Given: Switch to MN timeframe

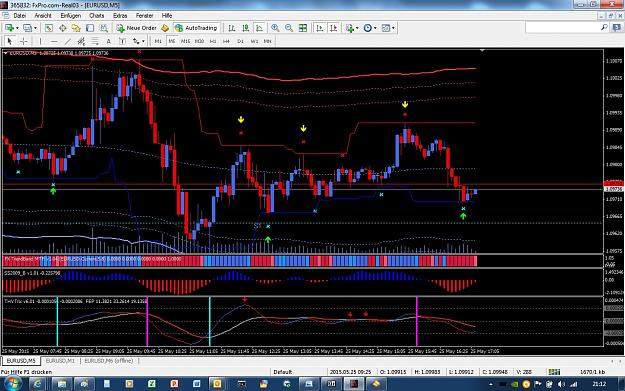Looking at the screenshot, I should pos(268,41).
